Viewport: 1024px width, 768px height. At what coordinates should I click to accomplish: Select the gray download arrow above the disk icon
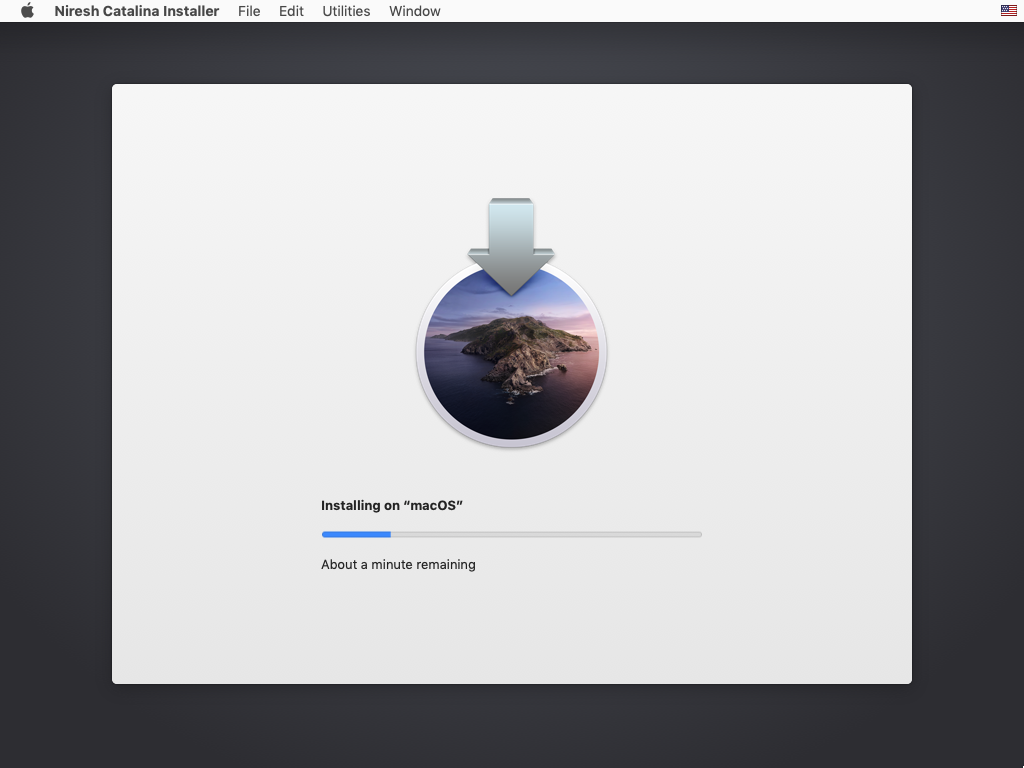(511, 235)
